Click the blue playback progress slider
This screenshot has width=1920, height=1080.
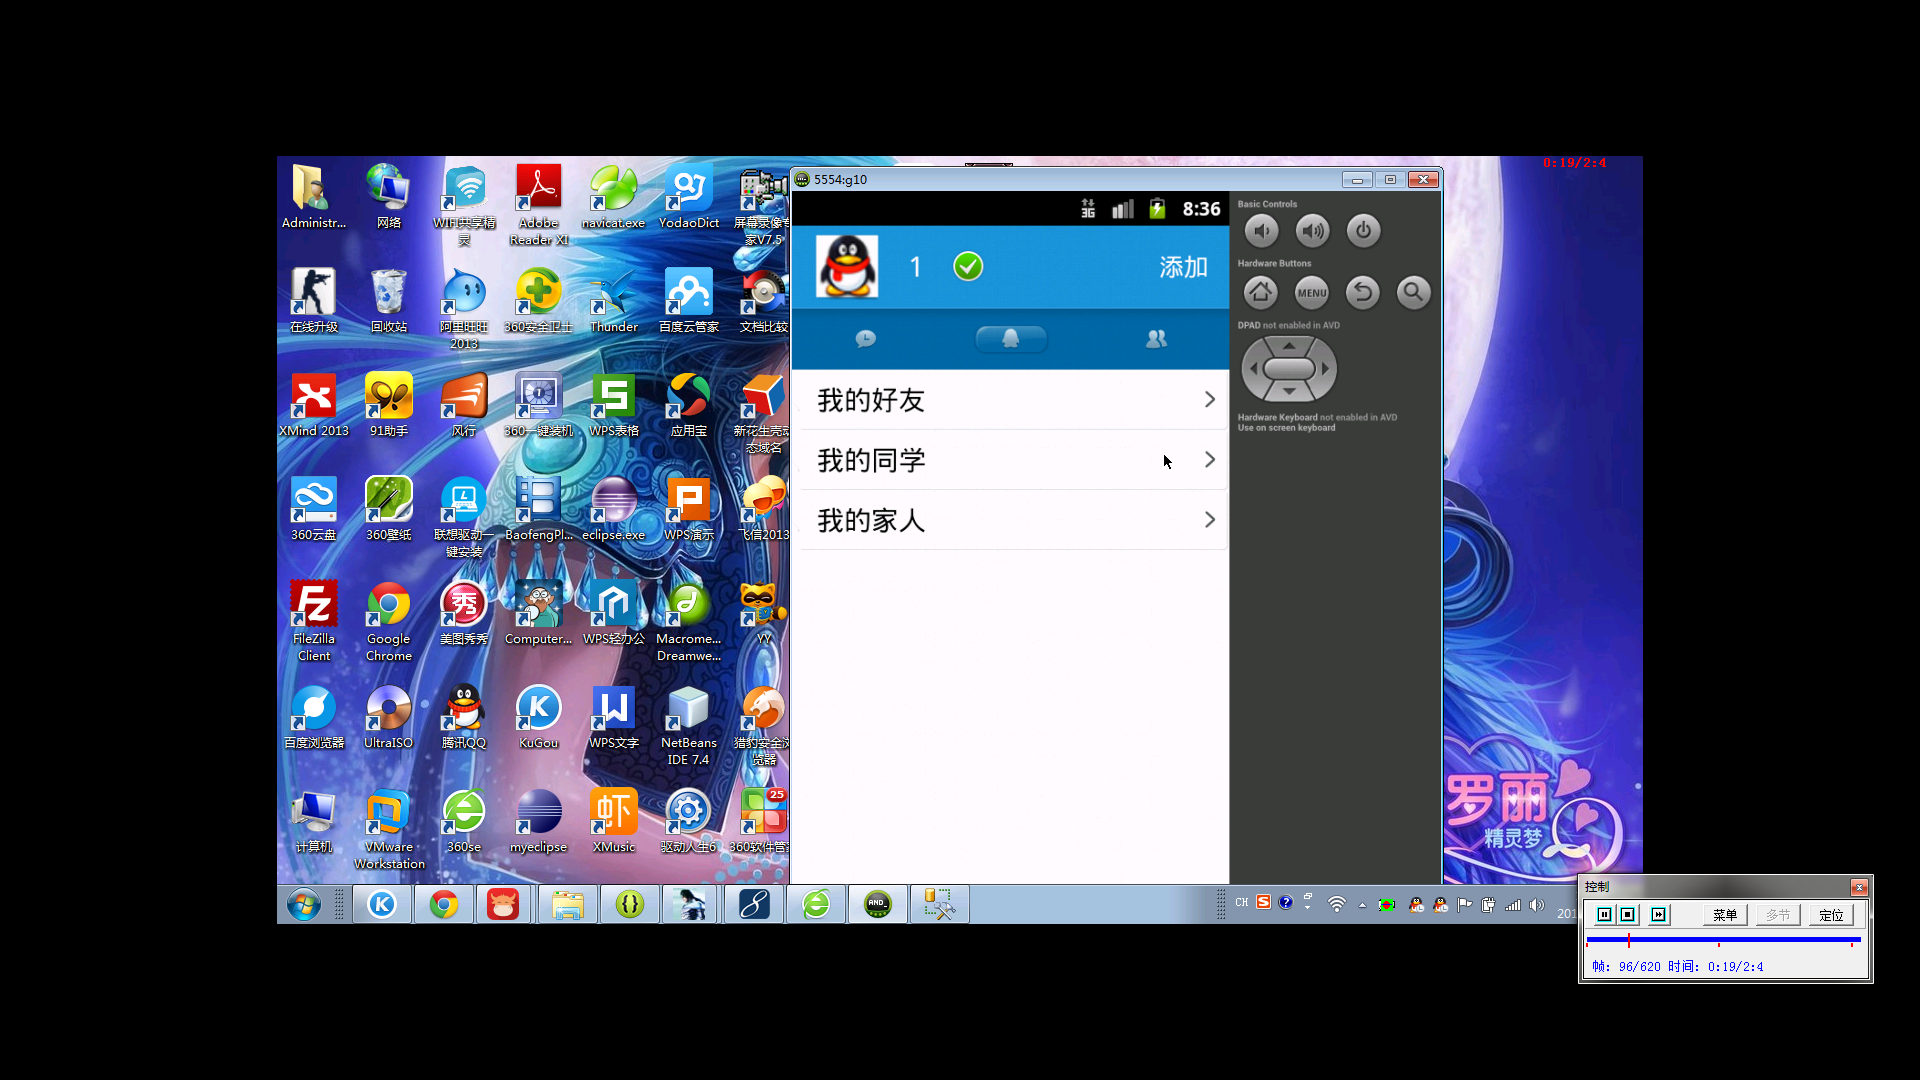[x=1723, y=940]
